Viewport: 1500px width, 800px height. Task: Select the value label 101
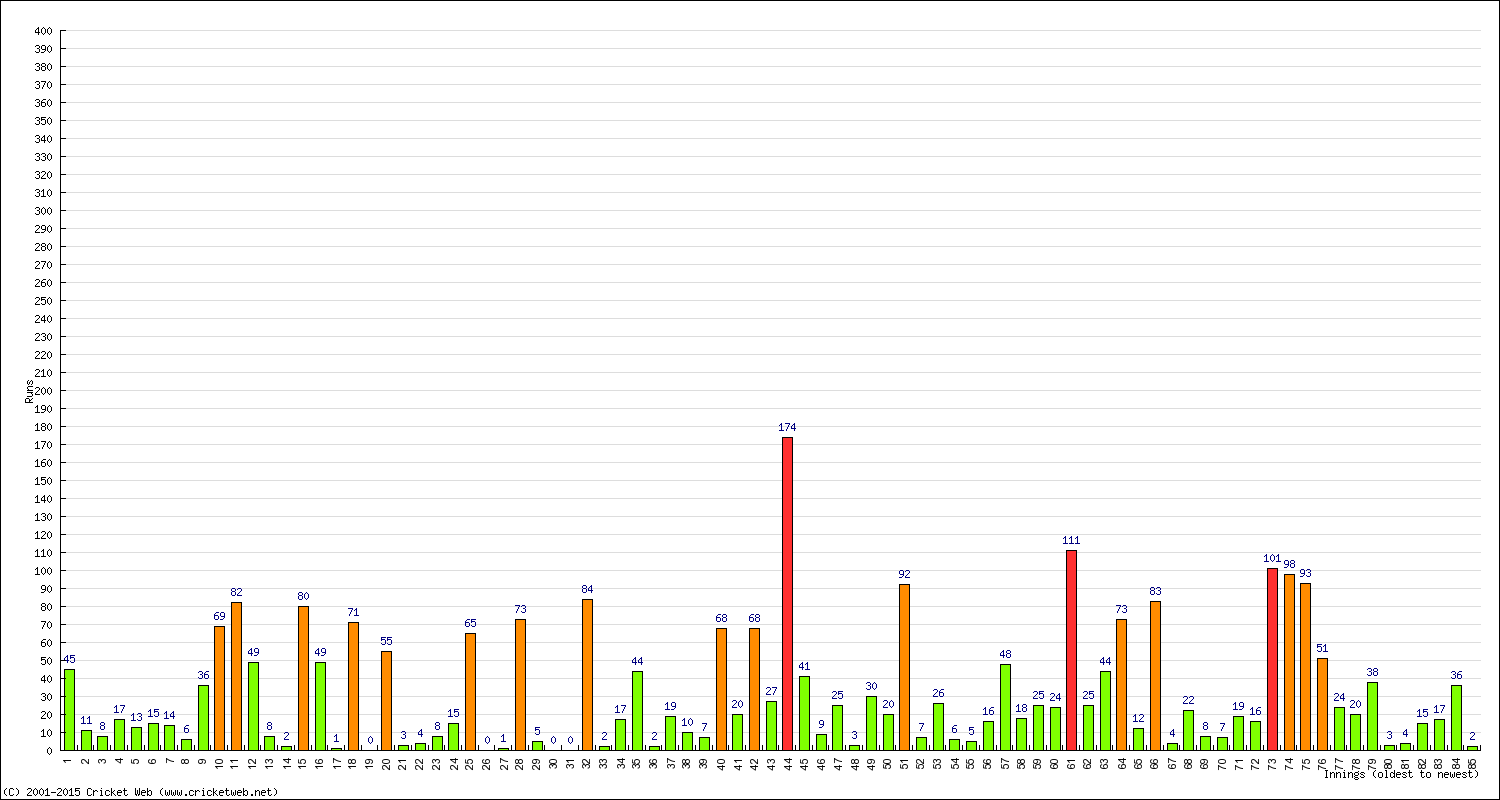[x=1272, y=559]
